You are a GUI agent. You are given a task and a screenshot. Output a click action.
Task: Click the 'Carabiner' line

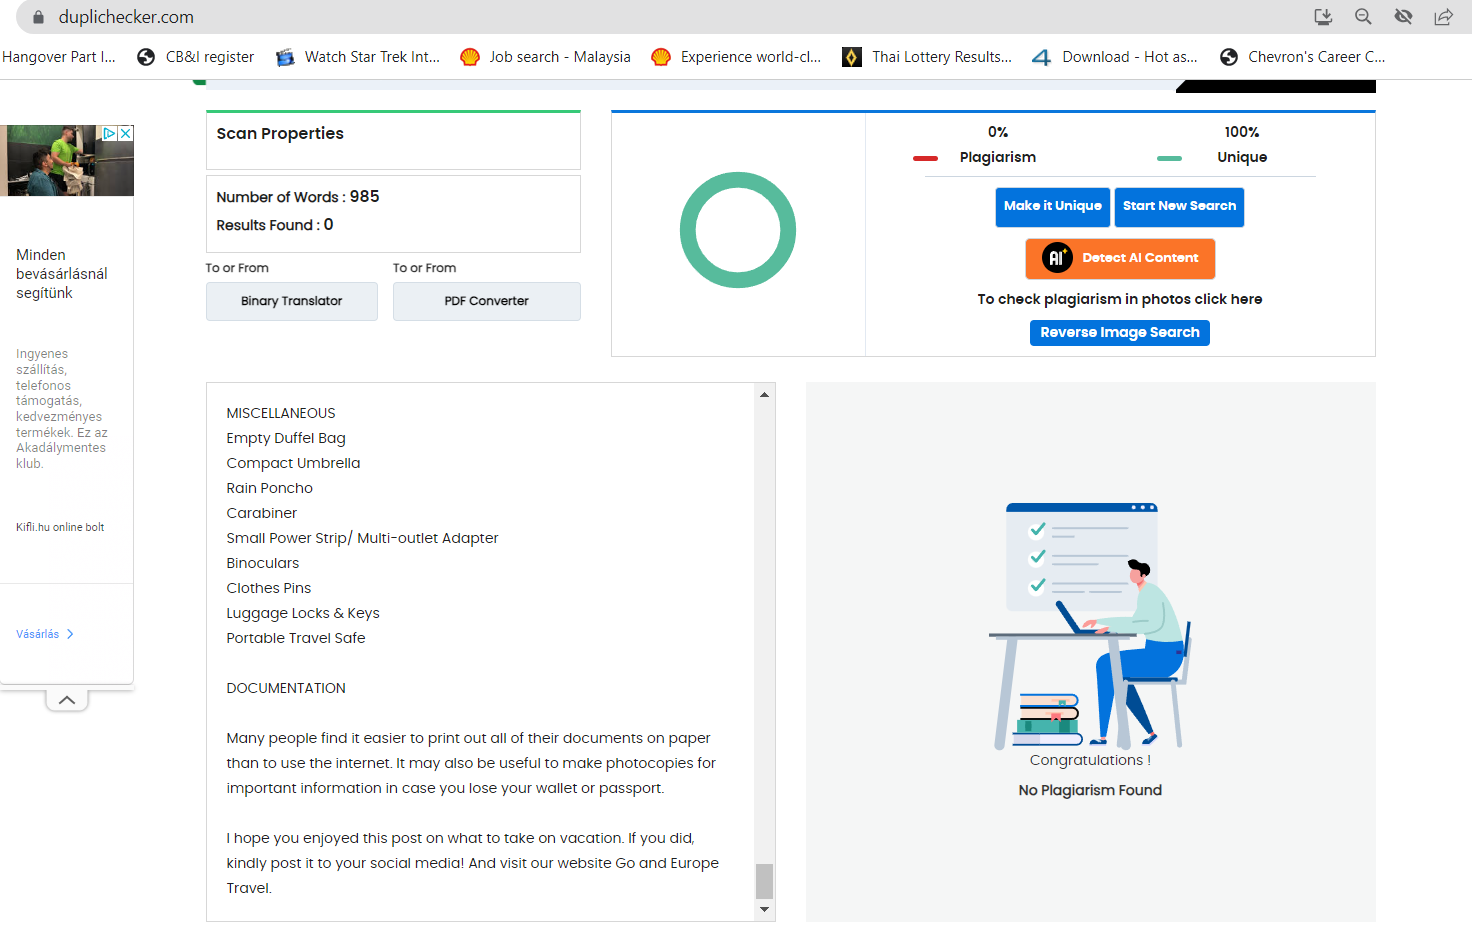tap(262, 513)
